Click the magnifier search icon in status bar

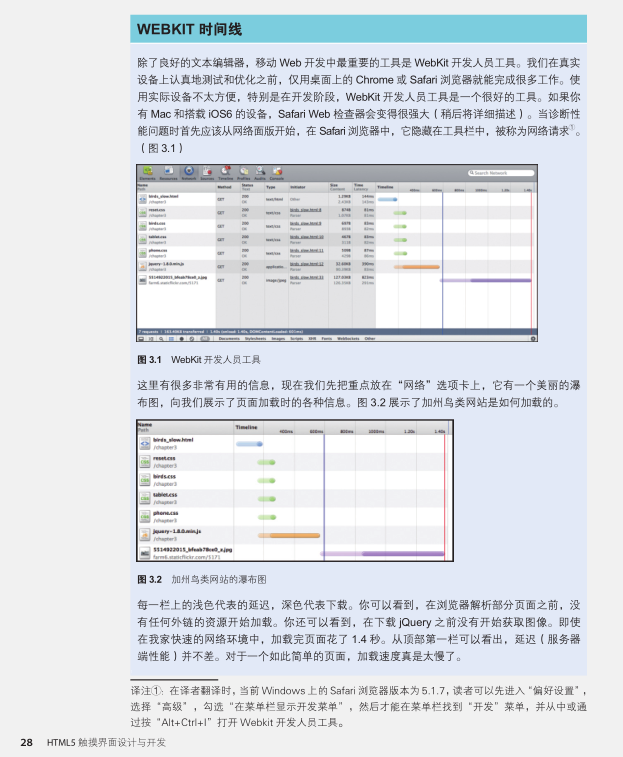click(161, 338)
